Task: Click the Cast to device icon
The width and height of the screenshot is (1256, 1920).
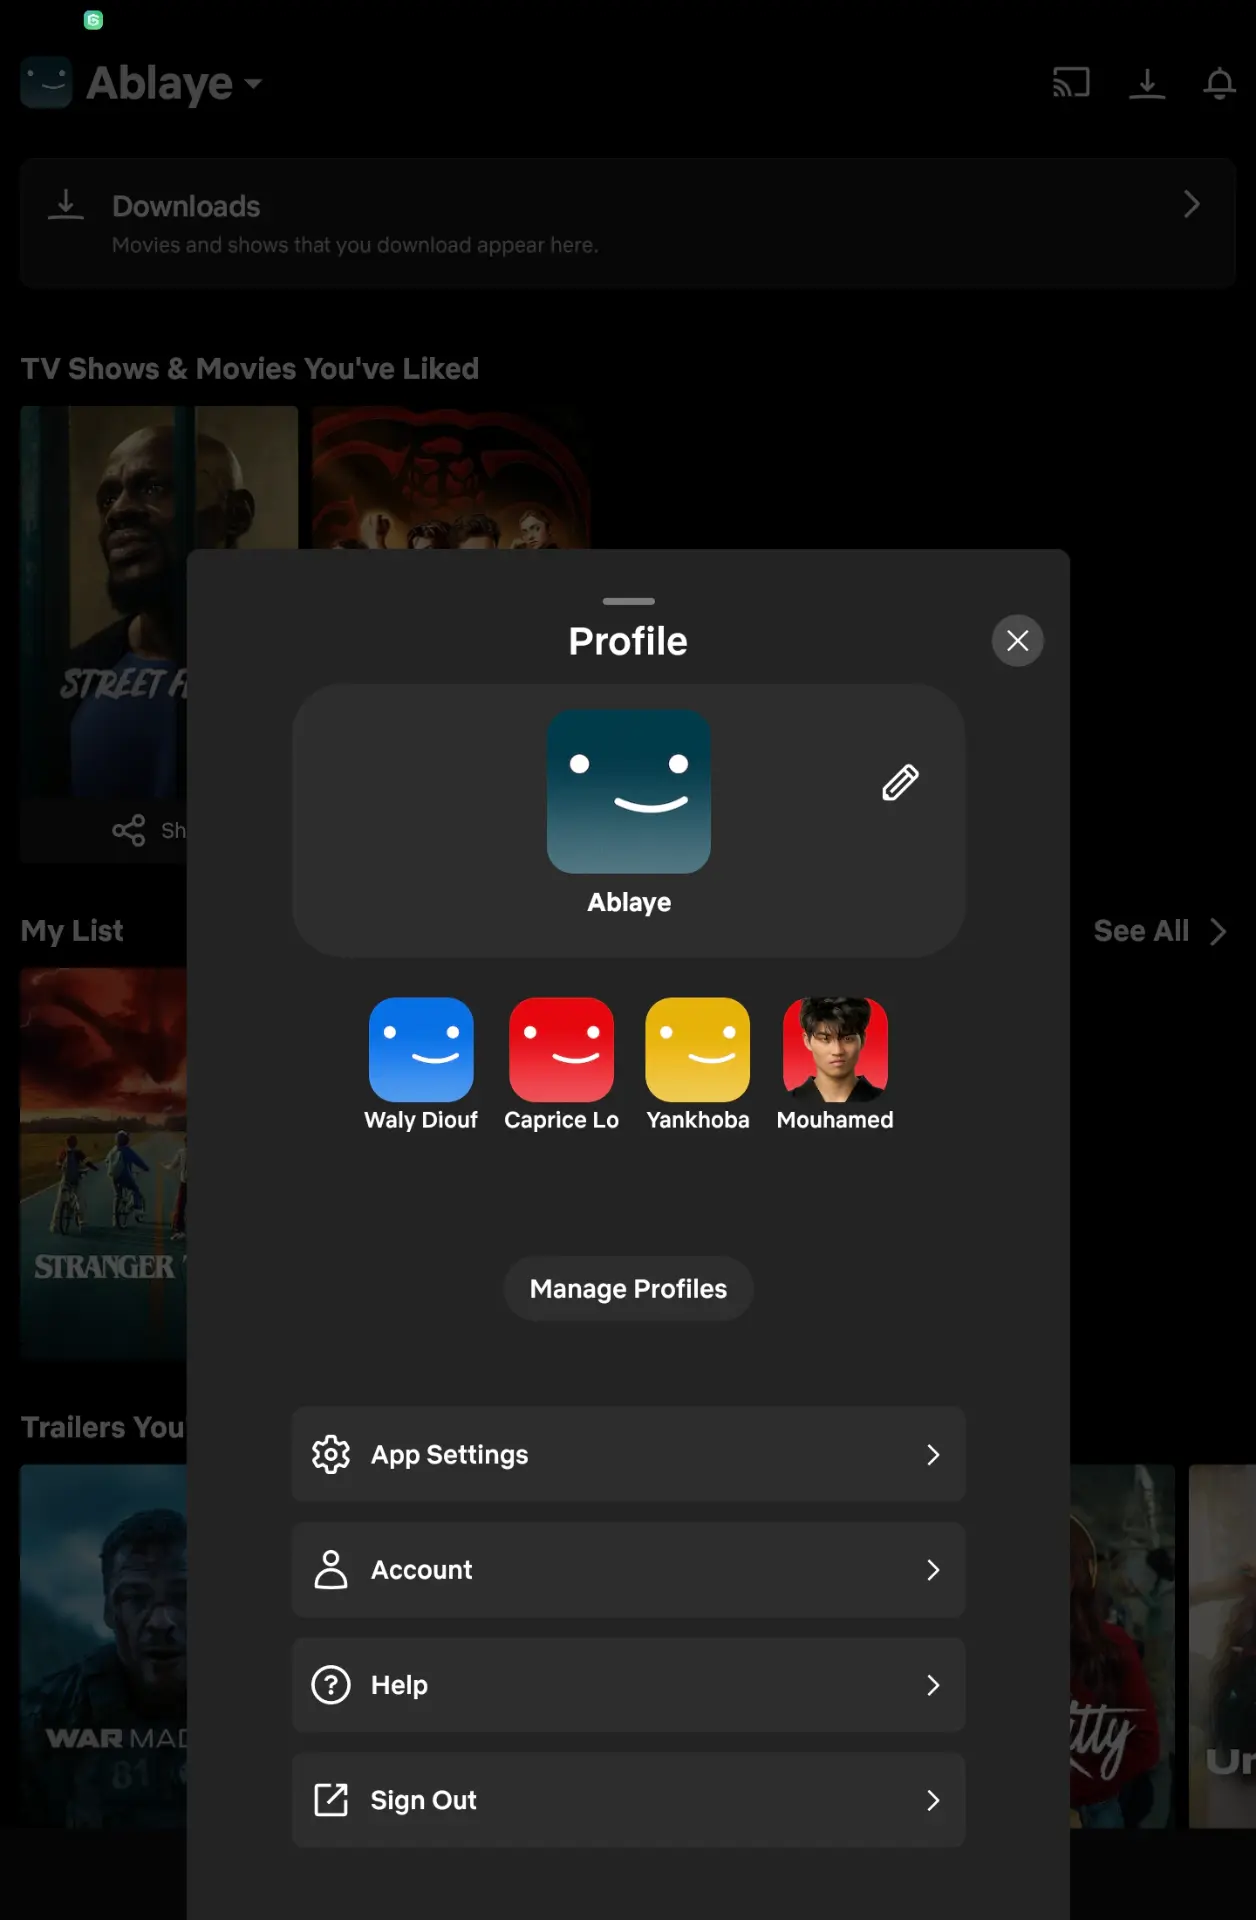Action: point(1071,82)
